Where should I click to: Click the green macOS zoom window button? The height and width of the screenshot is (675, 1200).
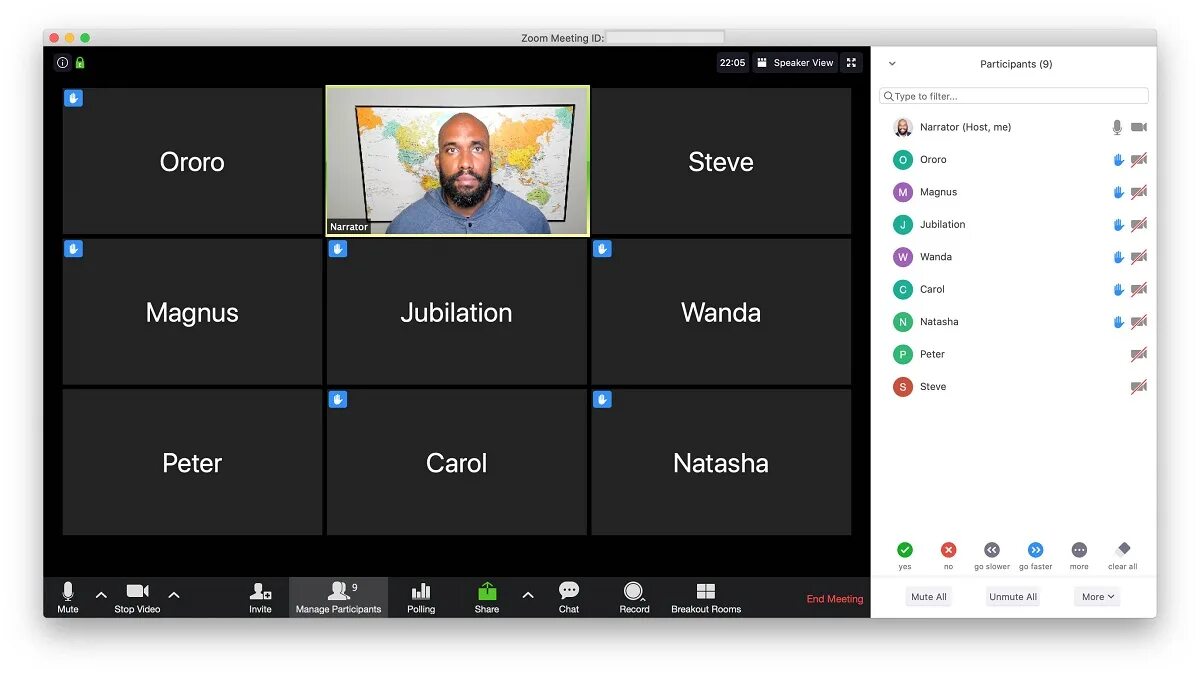point(85,38)
